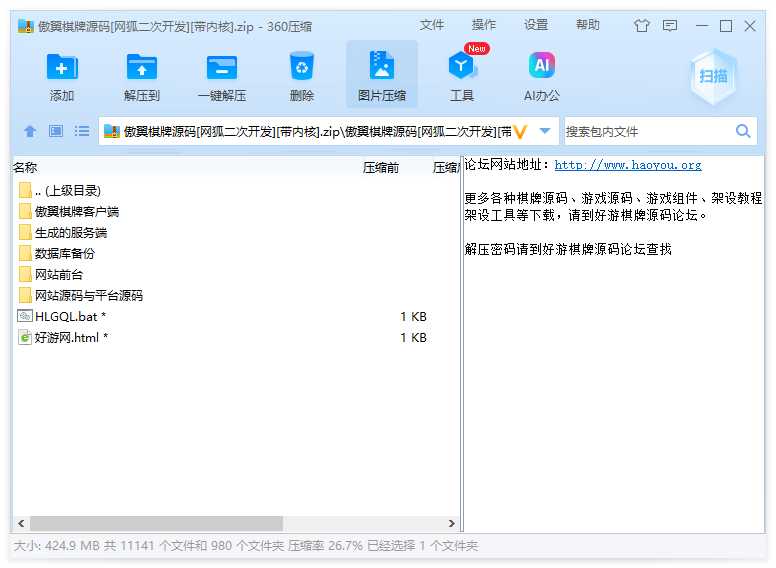The width and height of the screenshot is (776, 568).
Task: Close the 360压缩 window
Action: coord(750,25)
